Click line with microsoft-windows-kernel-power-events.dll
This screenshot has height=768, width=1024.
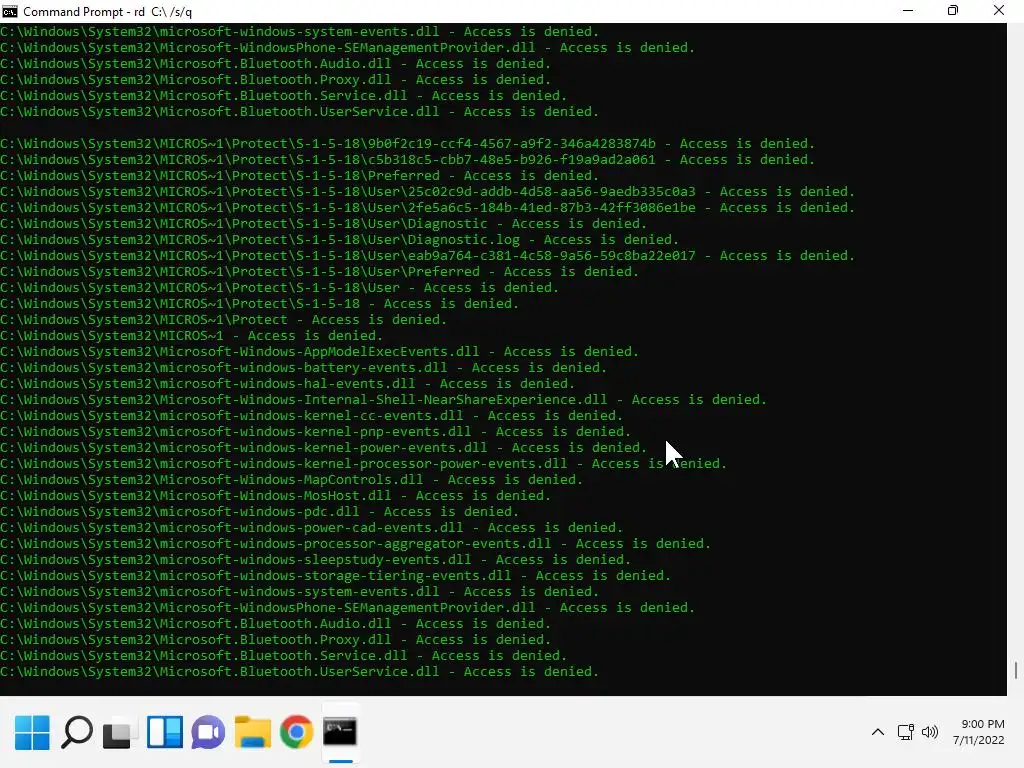(323, 447)
